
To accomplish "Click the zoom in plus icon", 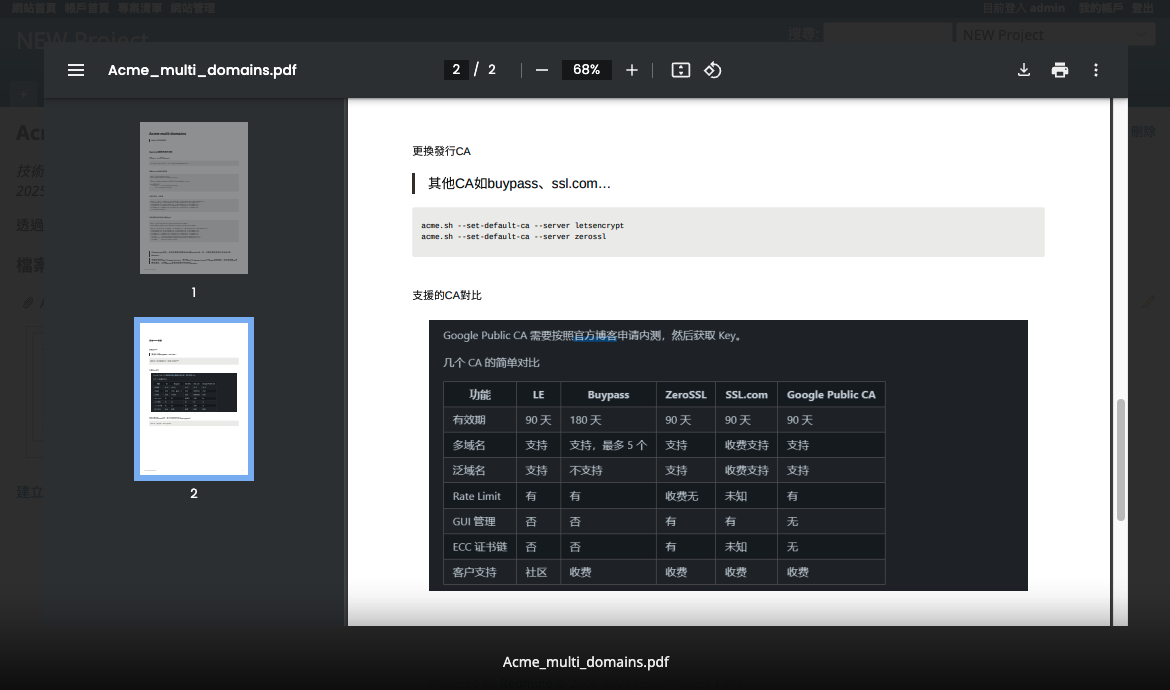I will (632, 70).
